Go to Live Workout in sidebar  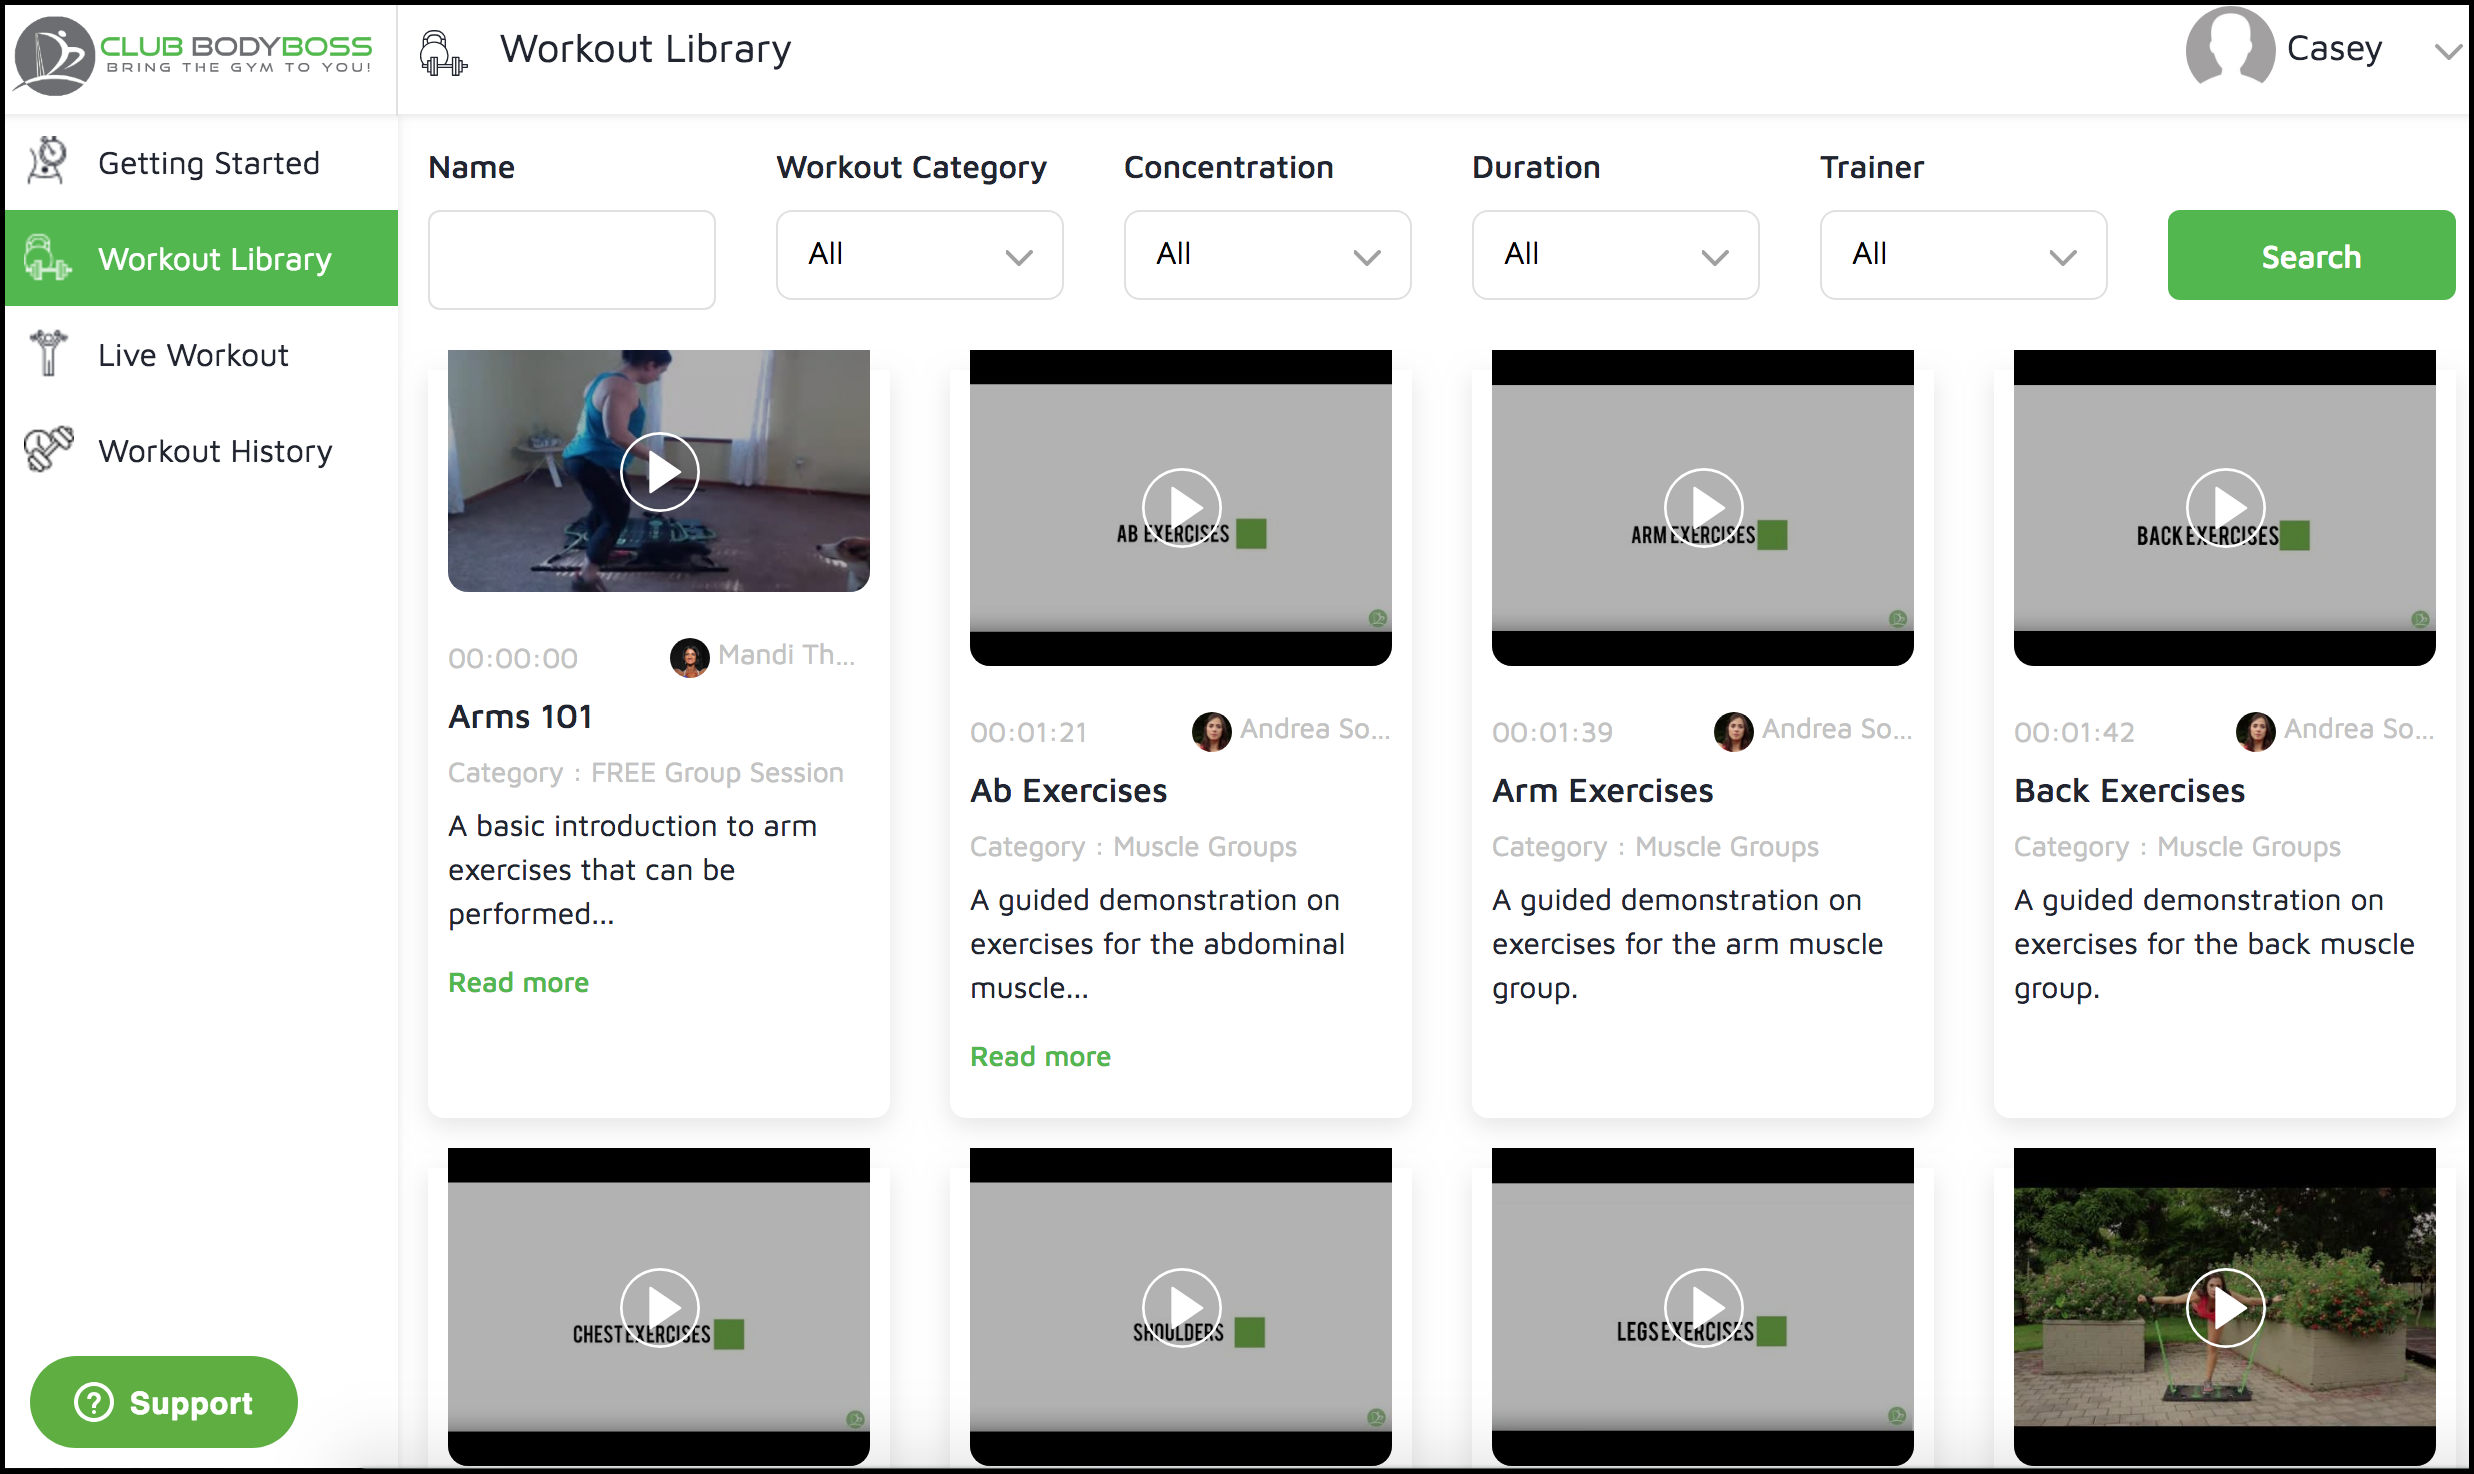point(202,354)
